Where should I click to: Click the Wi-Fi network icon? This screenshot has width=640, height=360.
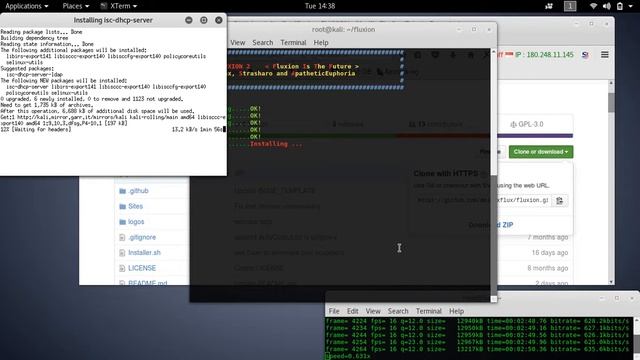tap(593, 6)
